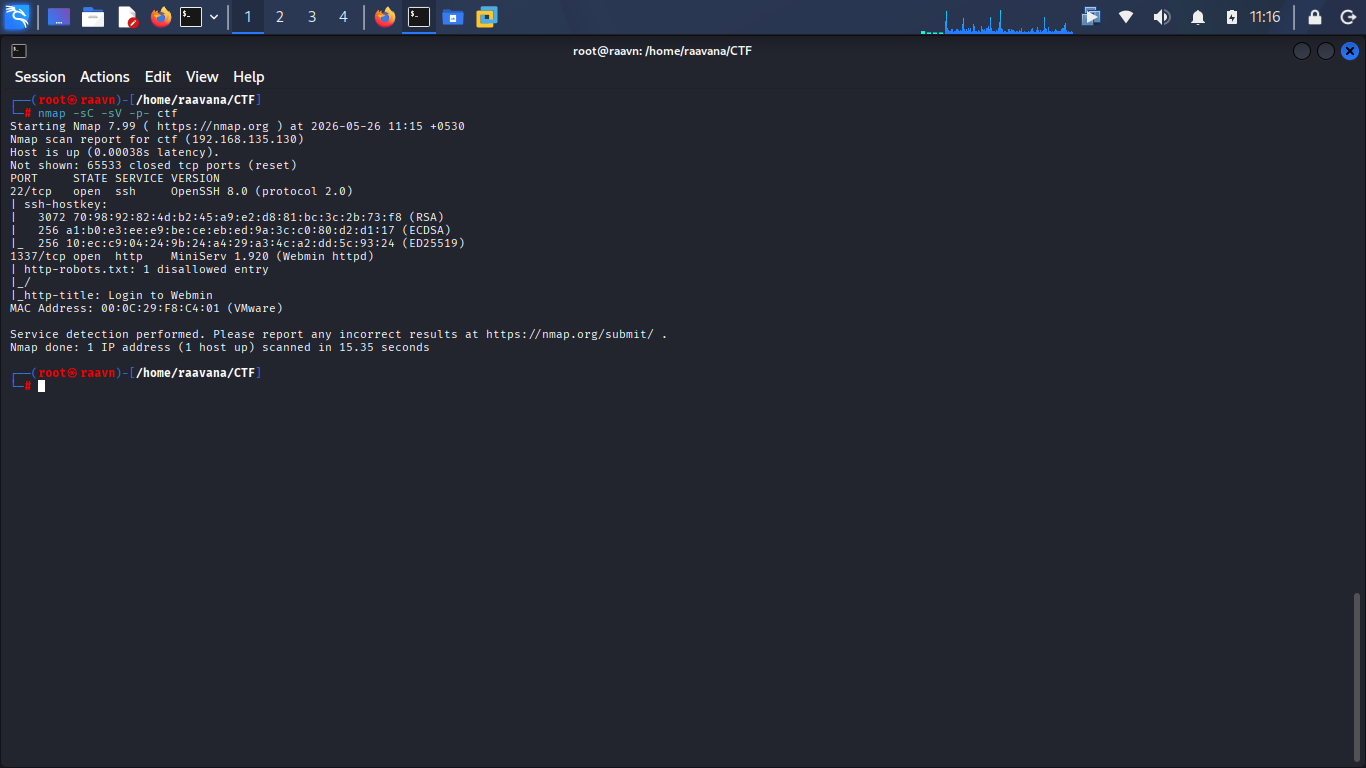
Task: Open the log out icon
Action: point(1347,17)
